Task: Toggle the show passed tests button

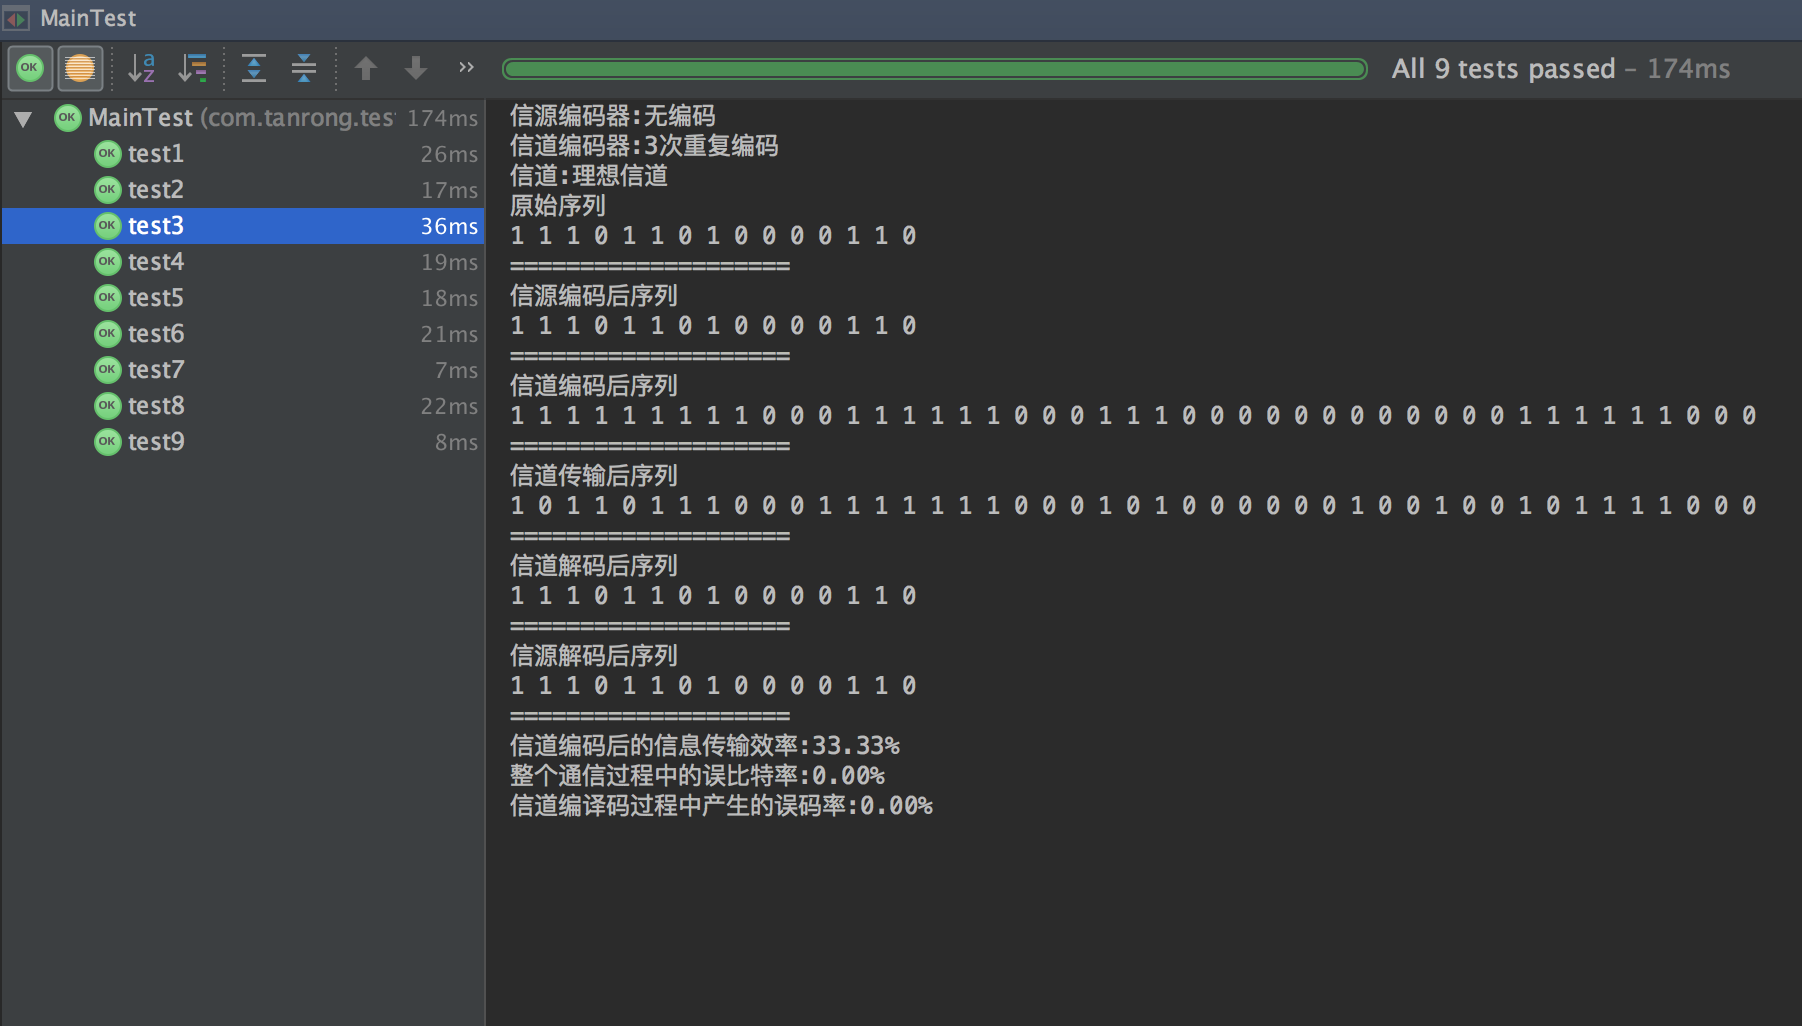Action: click(30, 68)
